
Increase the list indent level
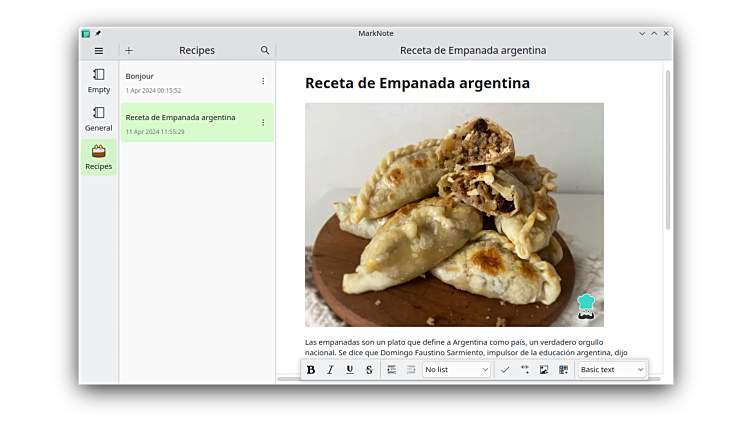pyautogui.click(x=391, y=370)
